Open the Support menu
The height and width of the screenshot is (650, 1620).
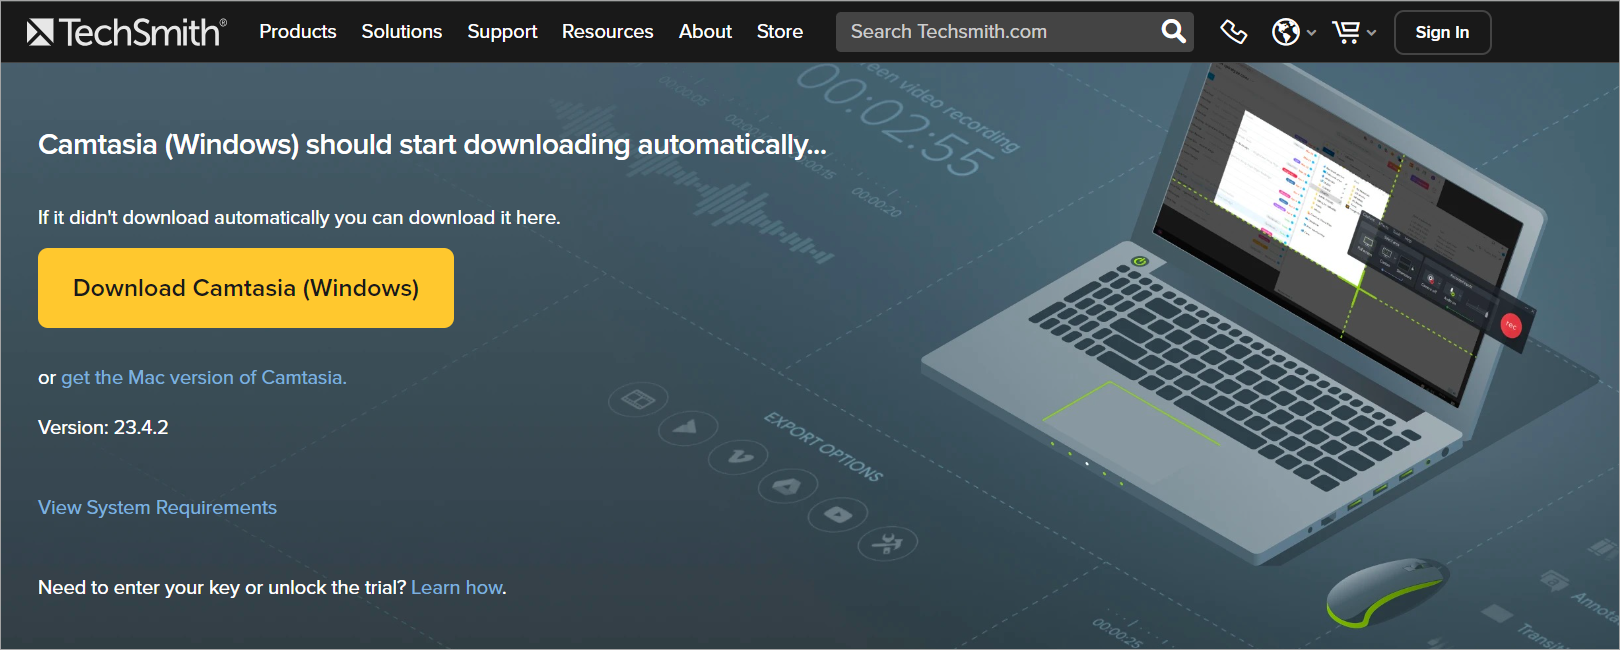click(502, 32)
